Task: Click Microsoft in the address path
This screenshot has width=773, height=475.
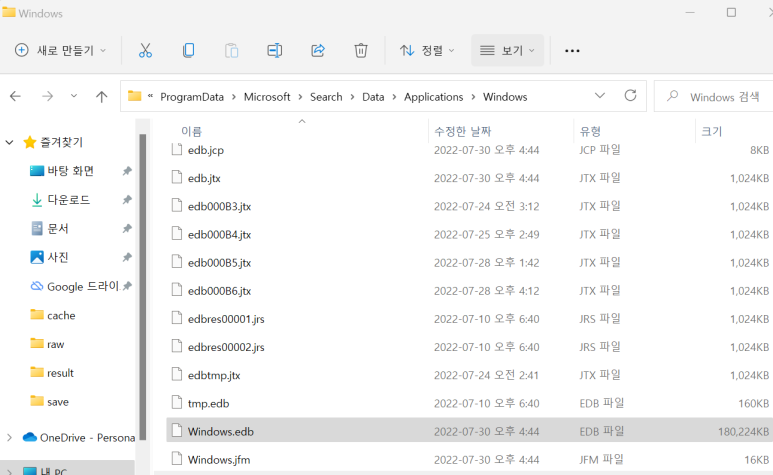Action: click(267, 97)
